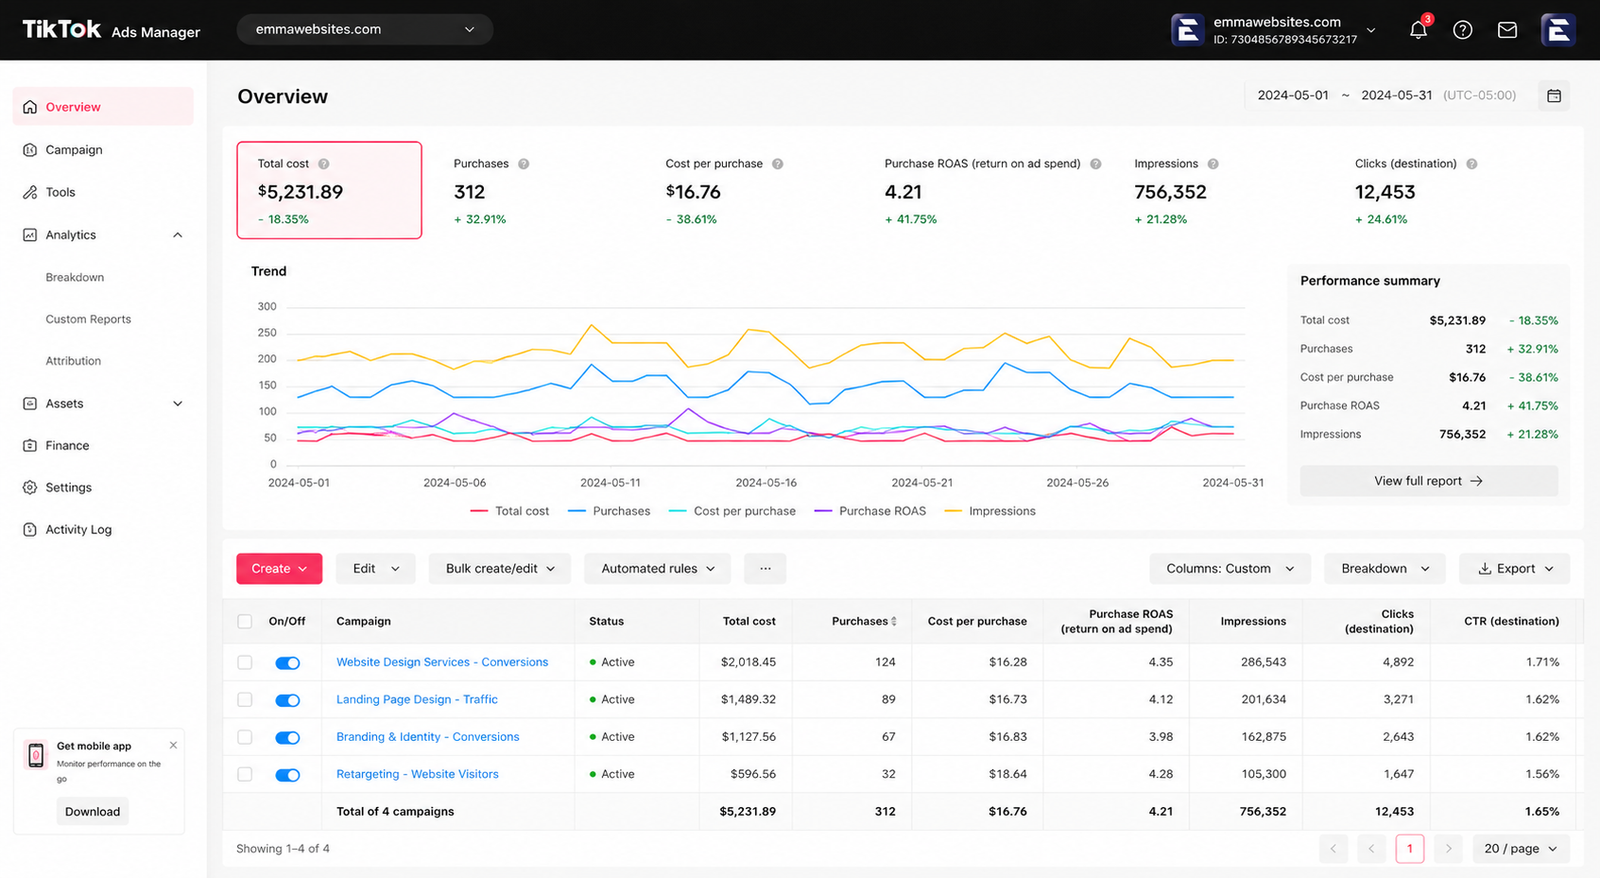Image resolution: width=1600 pixels, height=878 pixels.
Task: Click the Impressions info tooltip icon
Action: pos(1213,164)
